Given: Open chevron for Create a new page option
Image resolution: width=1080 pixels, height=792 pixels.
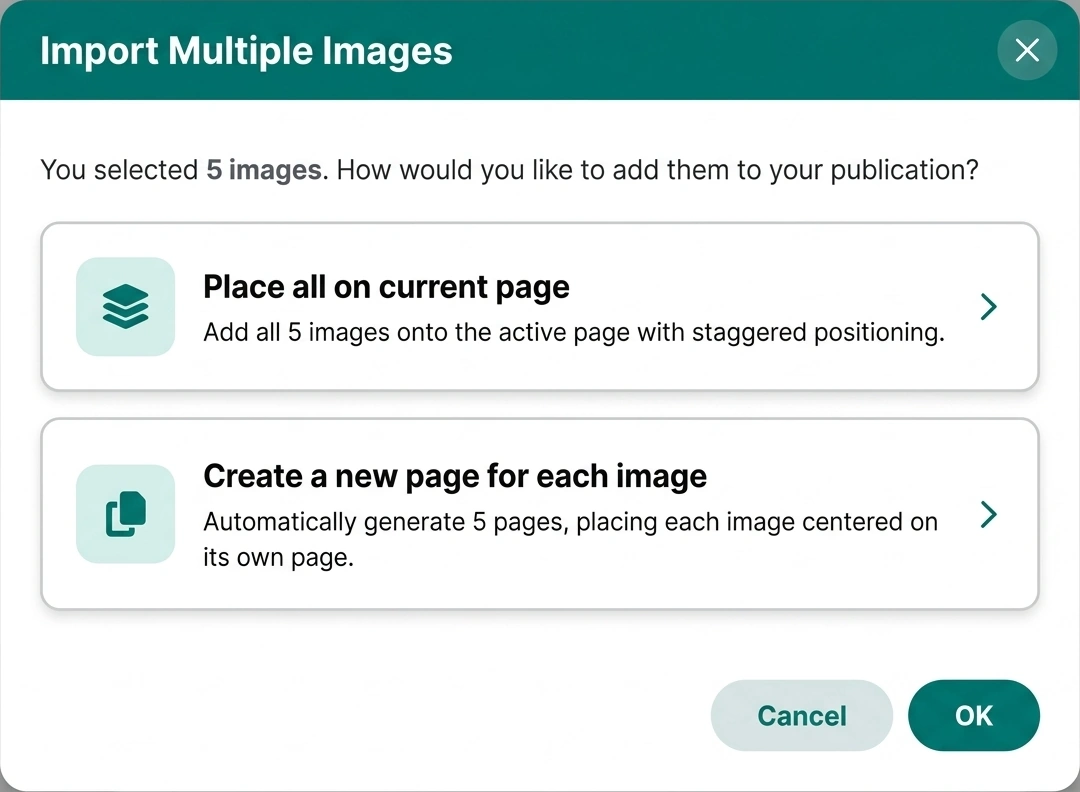Looking at the screenshot, I should pos(988,514).
